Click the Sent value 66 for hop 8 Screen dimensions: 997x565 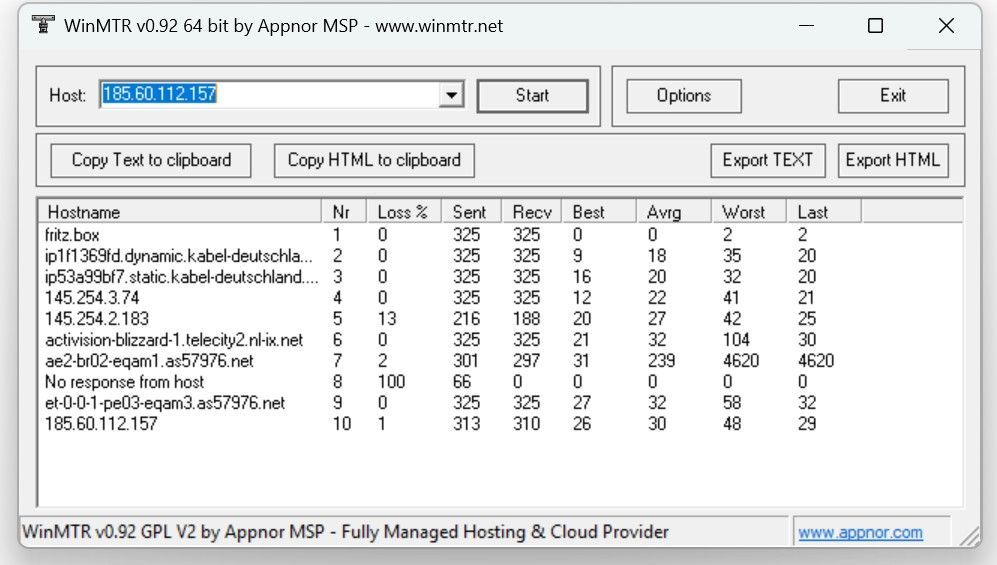click(462, 381)
